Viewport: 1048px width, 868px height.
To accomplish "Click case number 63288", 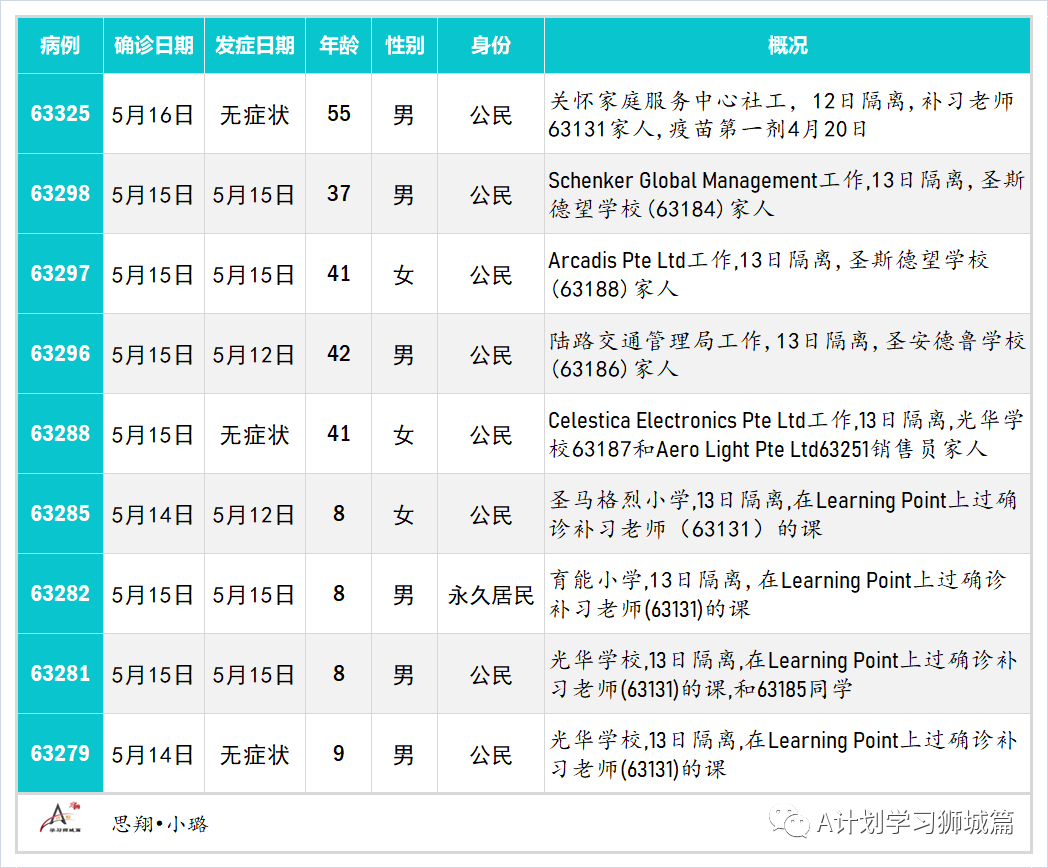I will point(60,434).
